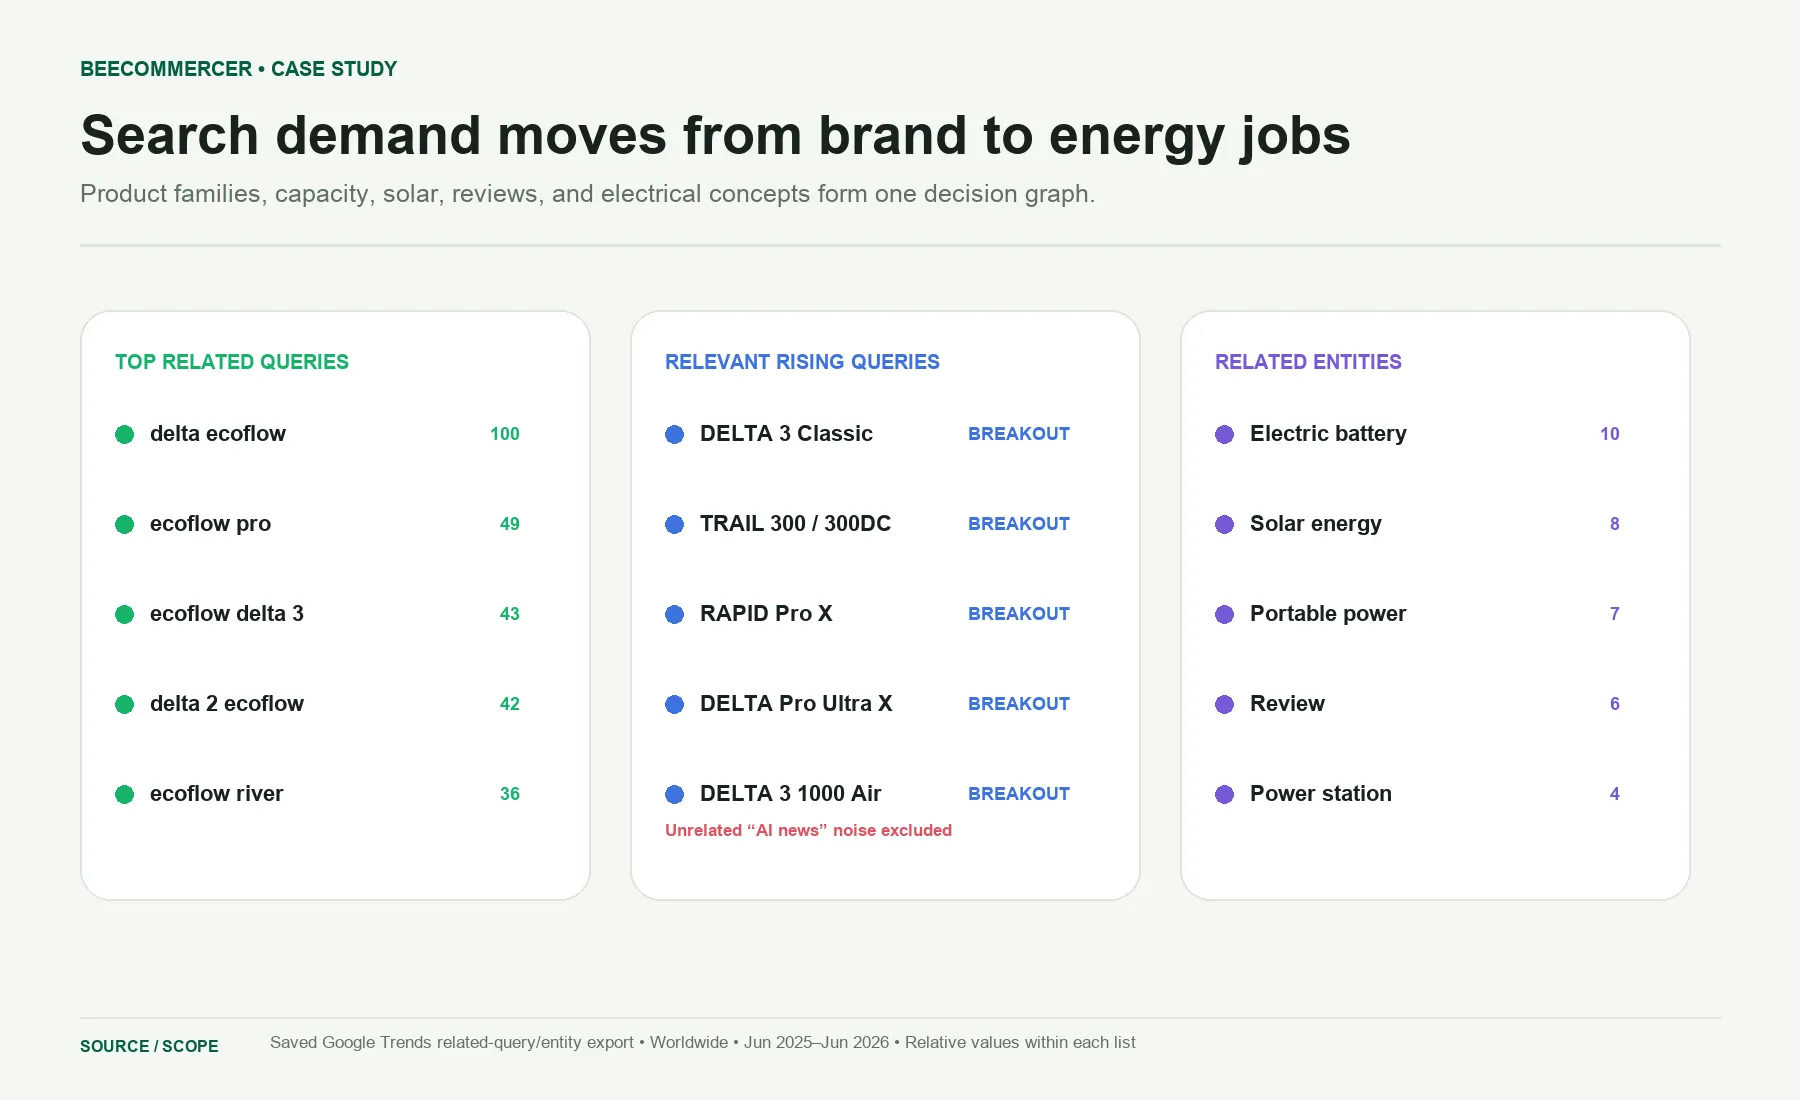
Task: Click the value 42 beside delta 2 ecoflow
Action: point(510,704)
